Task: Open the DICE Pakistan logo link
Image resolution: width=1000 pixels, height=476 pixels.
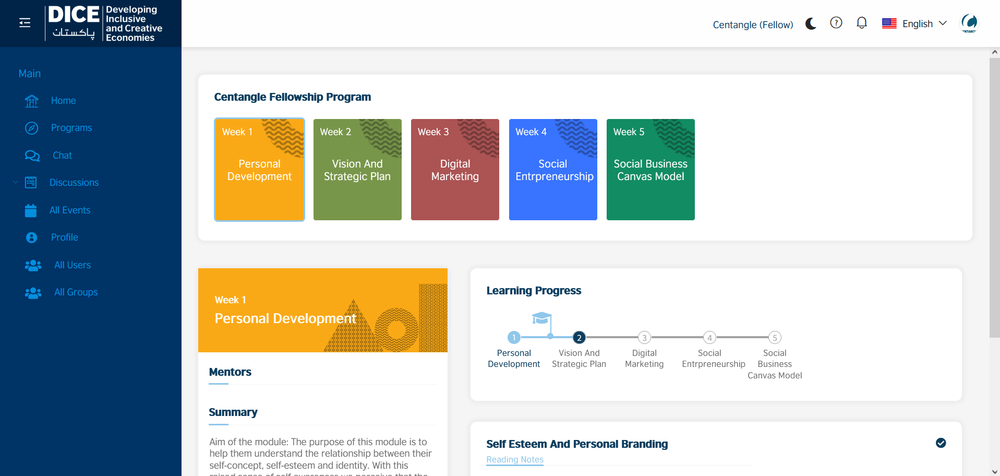Action: [x=105, y=24]
